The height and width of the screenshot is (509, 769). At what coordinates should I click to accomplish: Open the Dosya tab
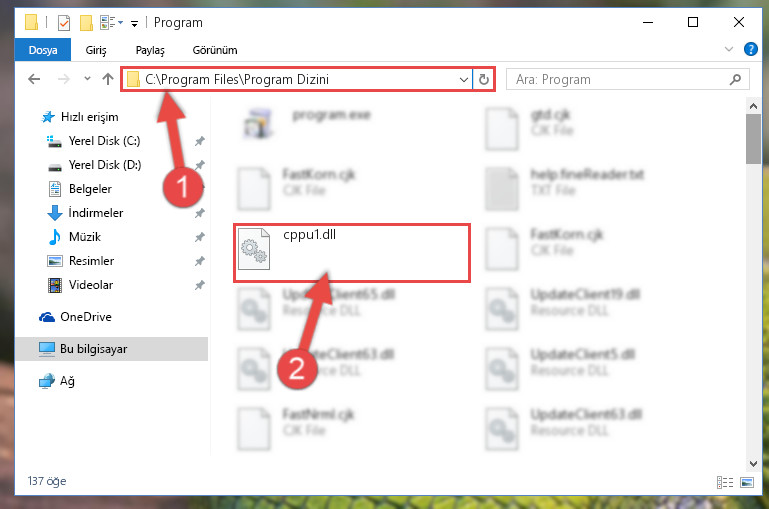pos(43,50)
